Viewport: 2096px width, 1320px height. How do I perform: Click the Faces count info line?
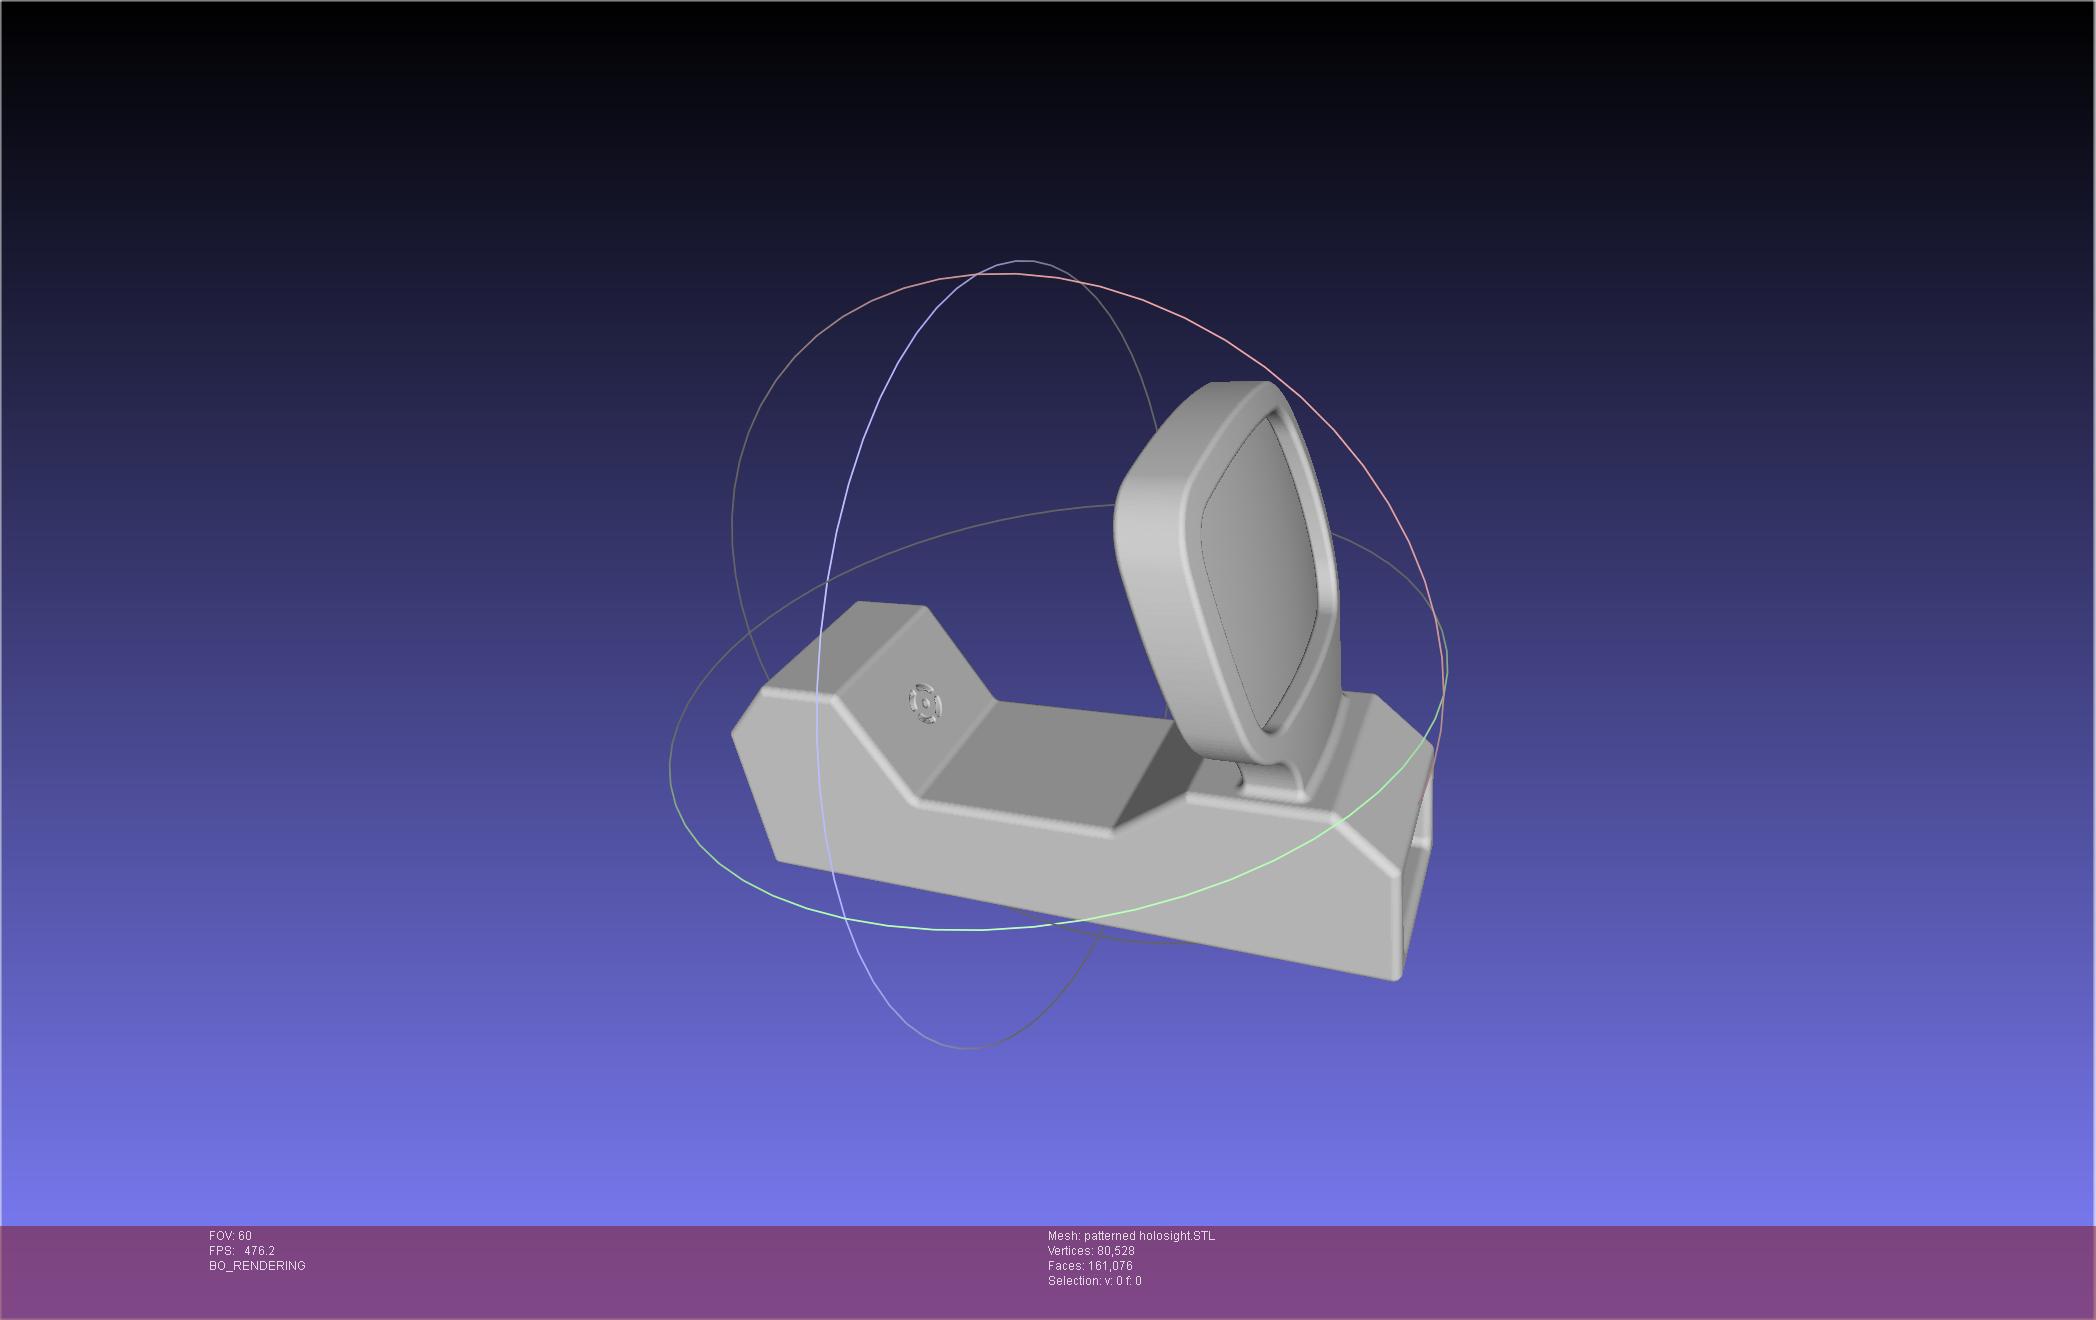pos(1090,1266)
